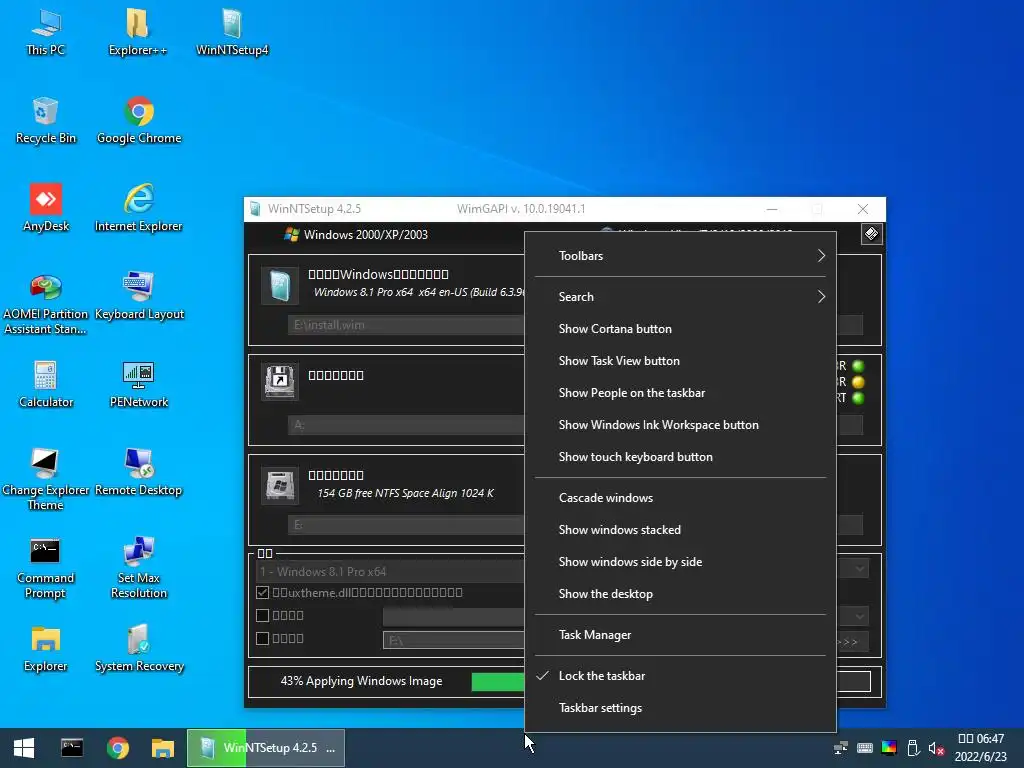Image resolution: width=1024 pixels, height=768 pixels.
Task: Select Show Cortana button
Action: [680, 328]
